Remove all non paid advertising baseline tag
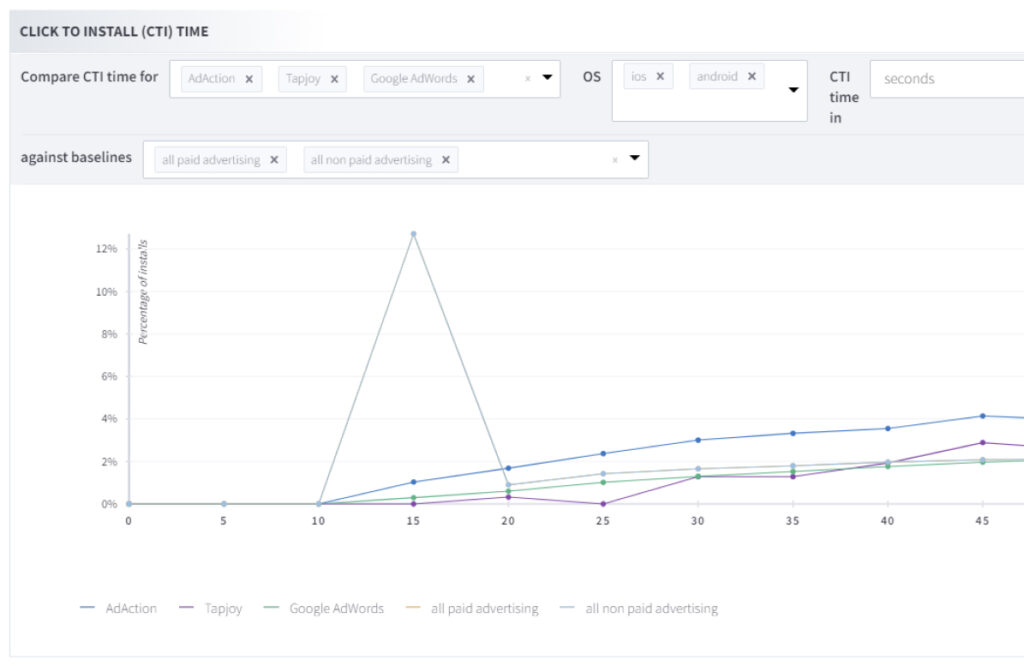Image resolution: width=1024 pixels, height=666 pixels. (x=445, y=160)
